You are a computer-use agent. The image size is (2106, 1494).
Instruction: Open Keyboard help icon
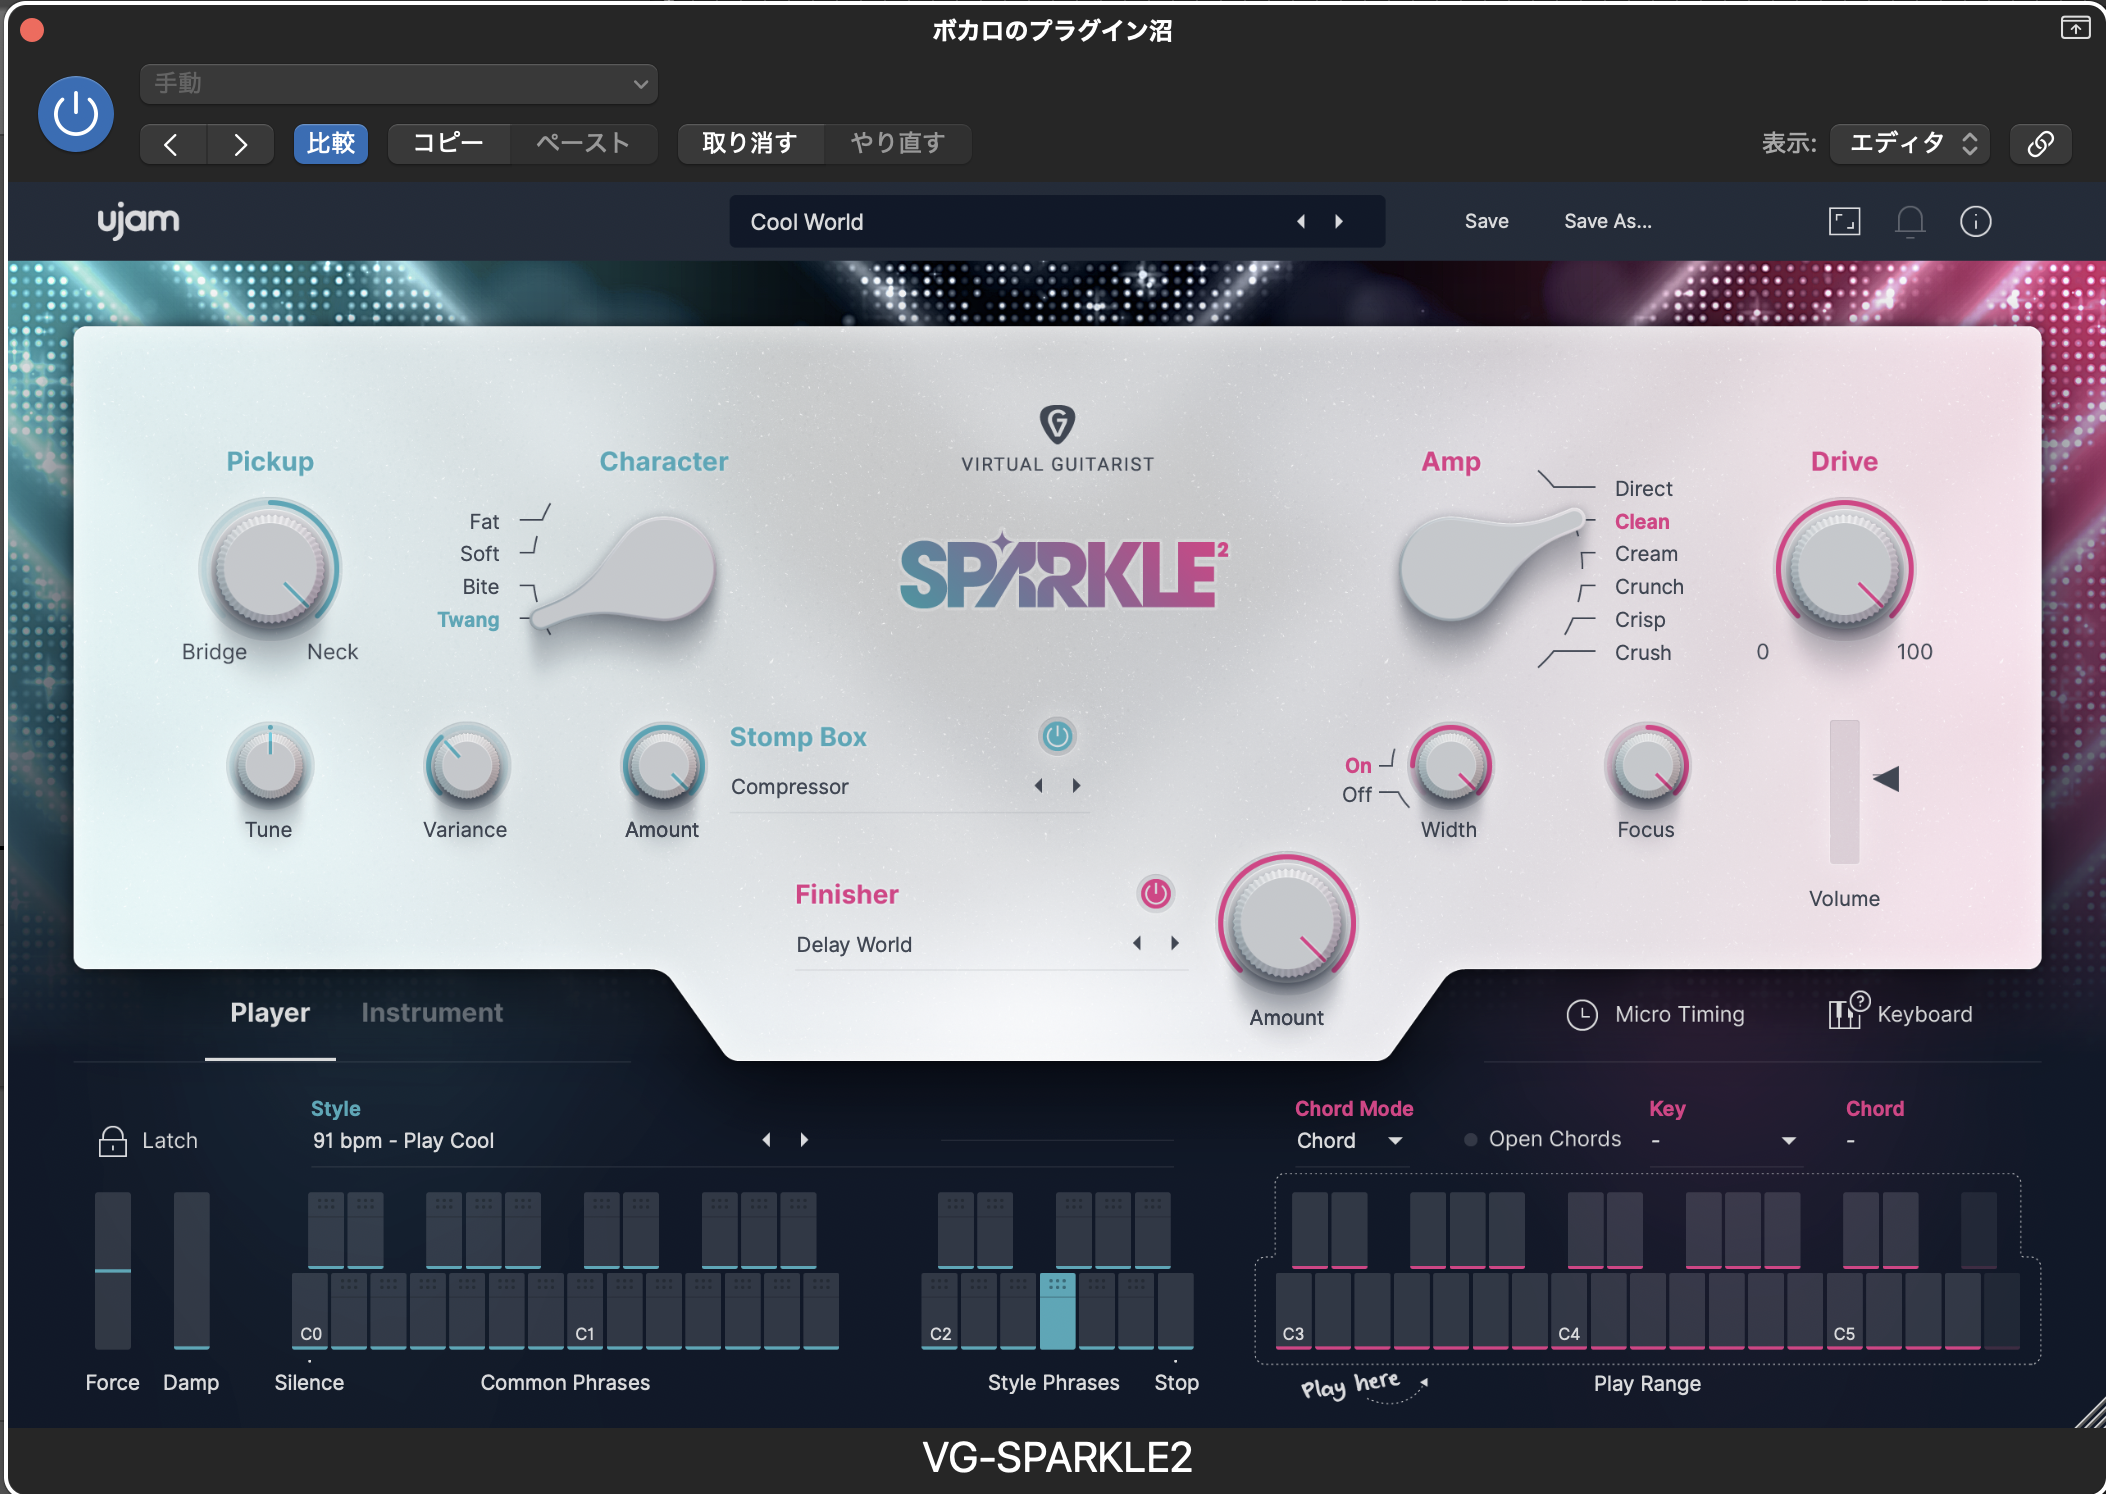coord(1848,1011)
